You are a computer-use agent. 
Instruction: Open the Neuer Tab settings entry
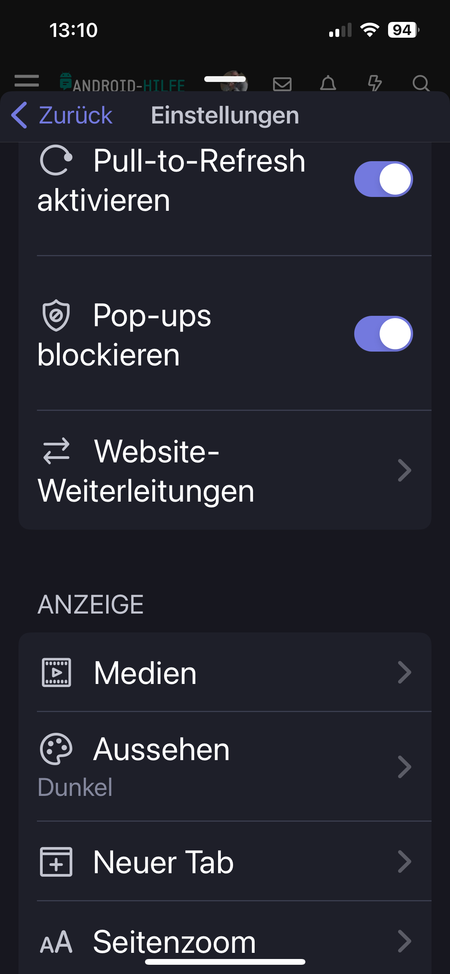click(224, 862)
